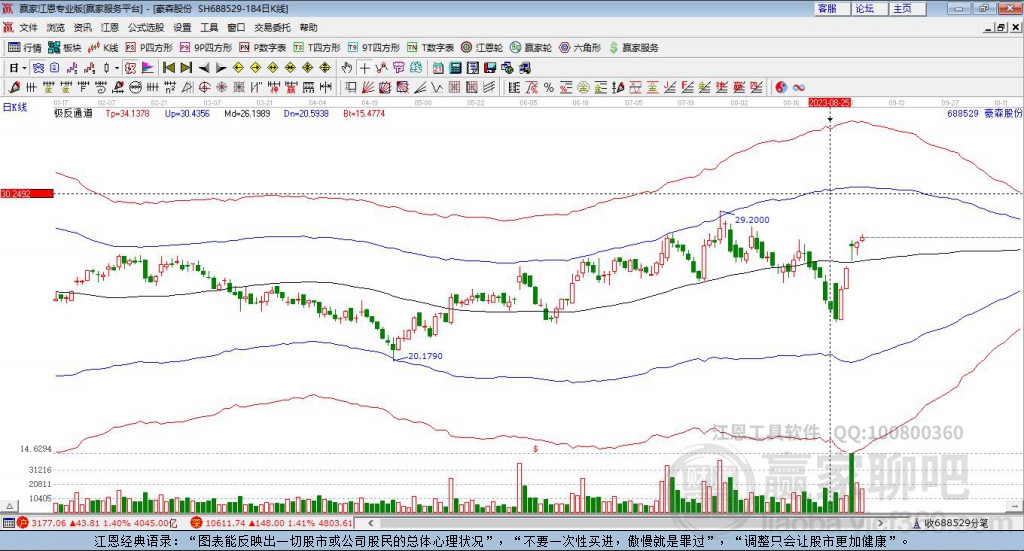The image size is (1024, 551).
Task: Click the red-blue yin-yang icon
Action: (x=780, y=87)
